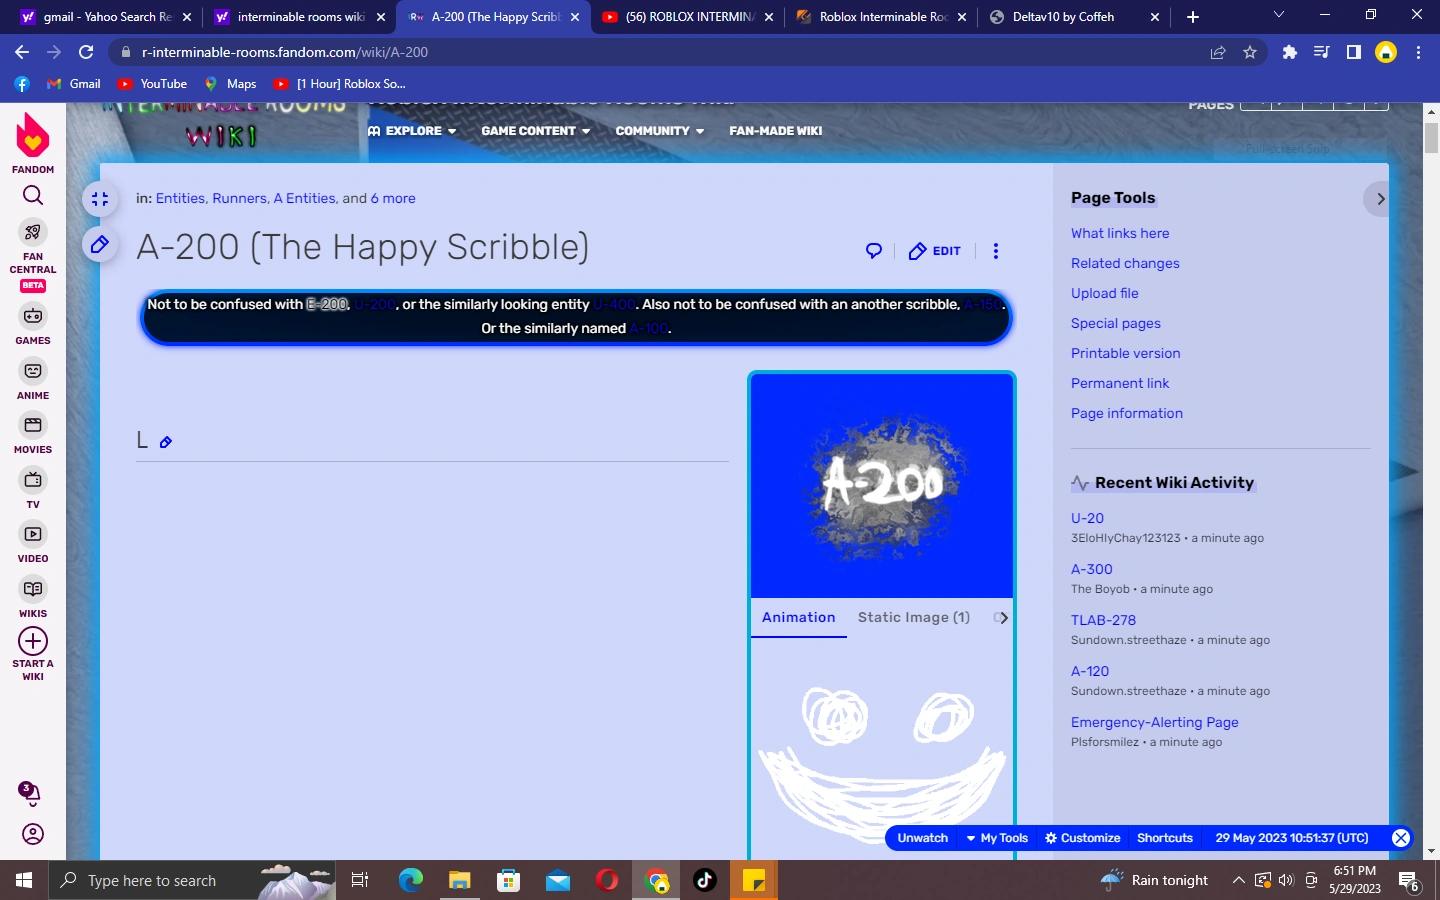Image resolution: width=1440 pixels, height=900 pixels.
Task: Open the Chrome tab search dropdown
Action: click(x=1278, y=16)
